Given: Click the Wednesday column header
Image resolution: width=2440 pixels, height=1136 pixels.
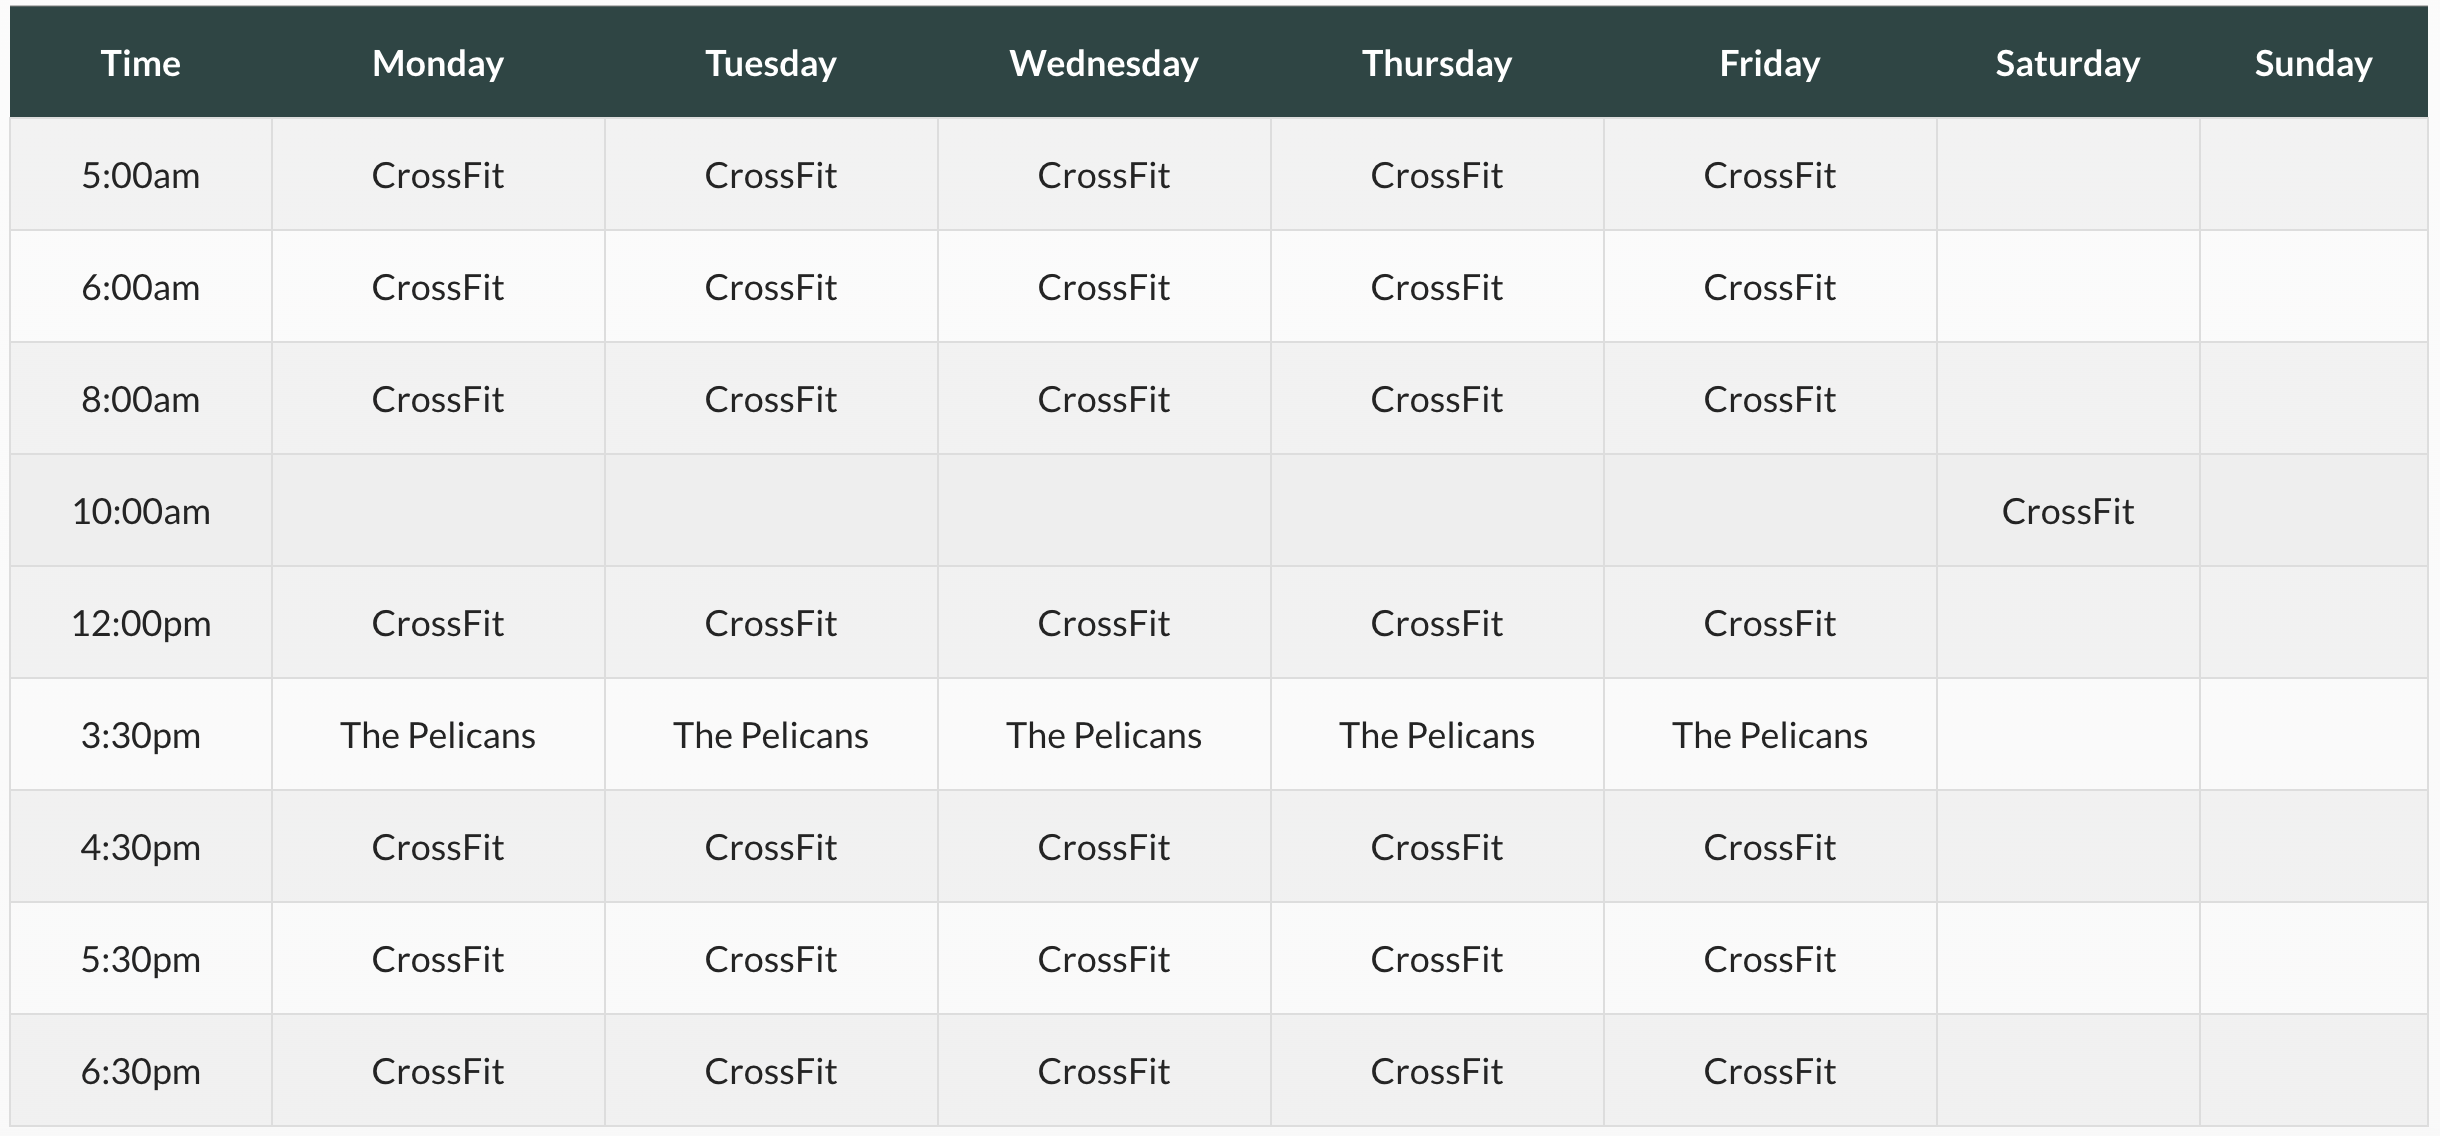Looking at the screenshot, I should pos(1104,63).
